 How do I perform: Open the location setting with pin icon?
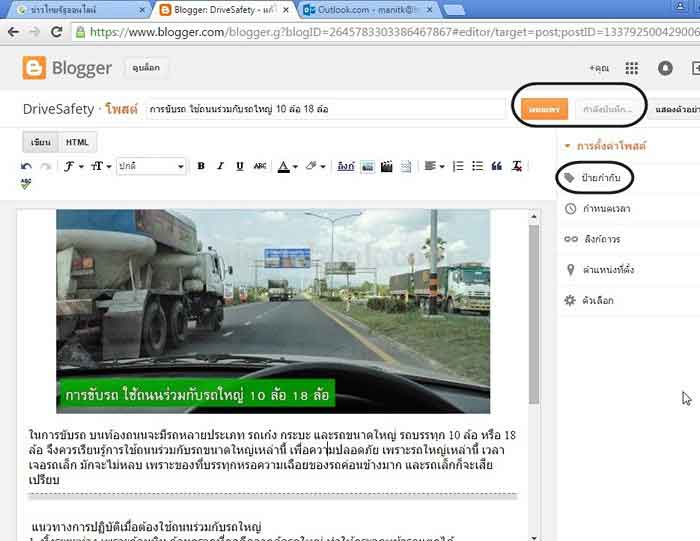(599, 270)
